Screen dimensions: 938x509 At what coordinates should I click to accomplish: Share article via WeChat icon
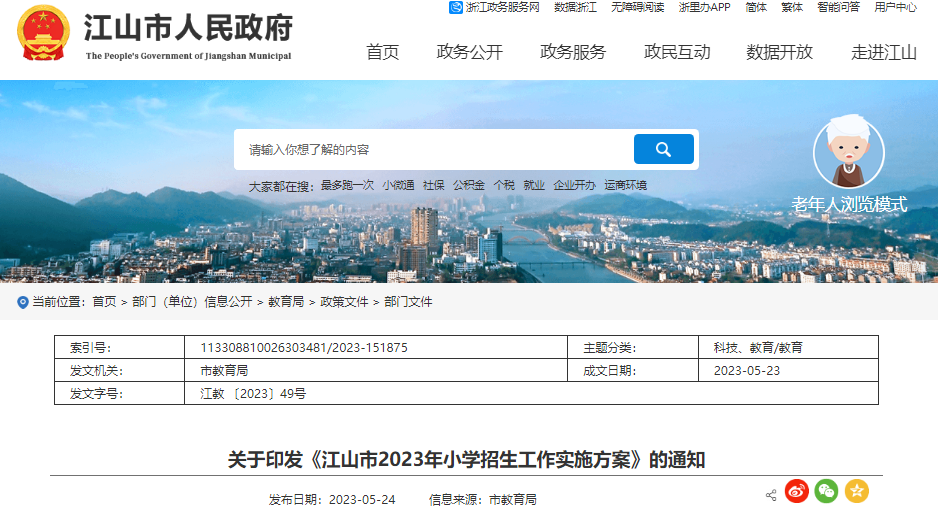coord(826,491)
